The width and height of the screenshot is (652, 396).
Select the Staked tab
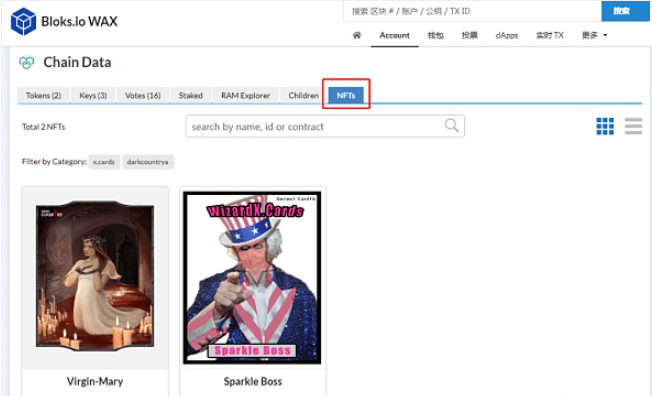(190, 95)
